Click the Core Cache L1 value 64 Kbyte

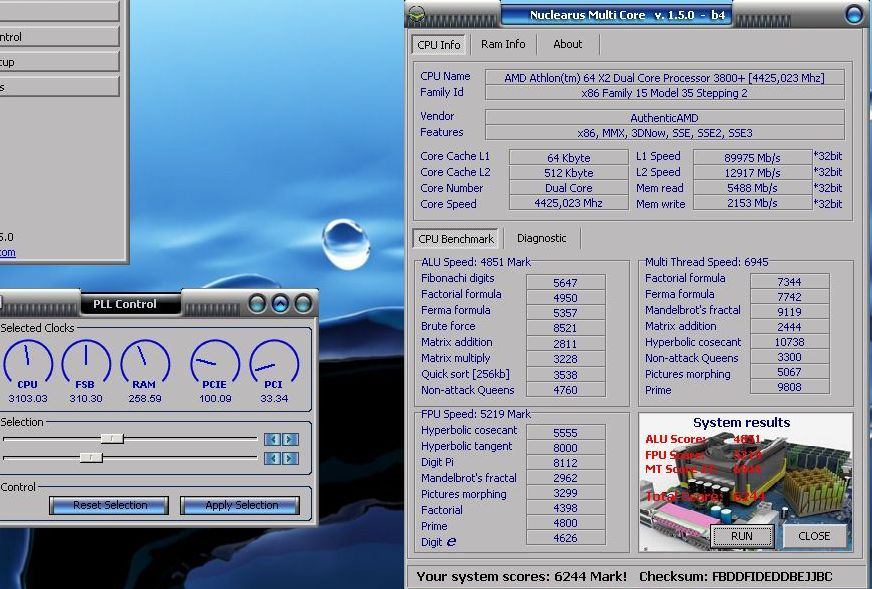click(568, 157)
